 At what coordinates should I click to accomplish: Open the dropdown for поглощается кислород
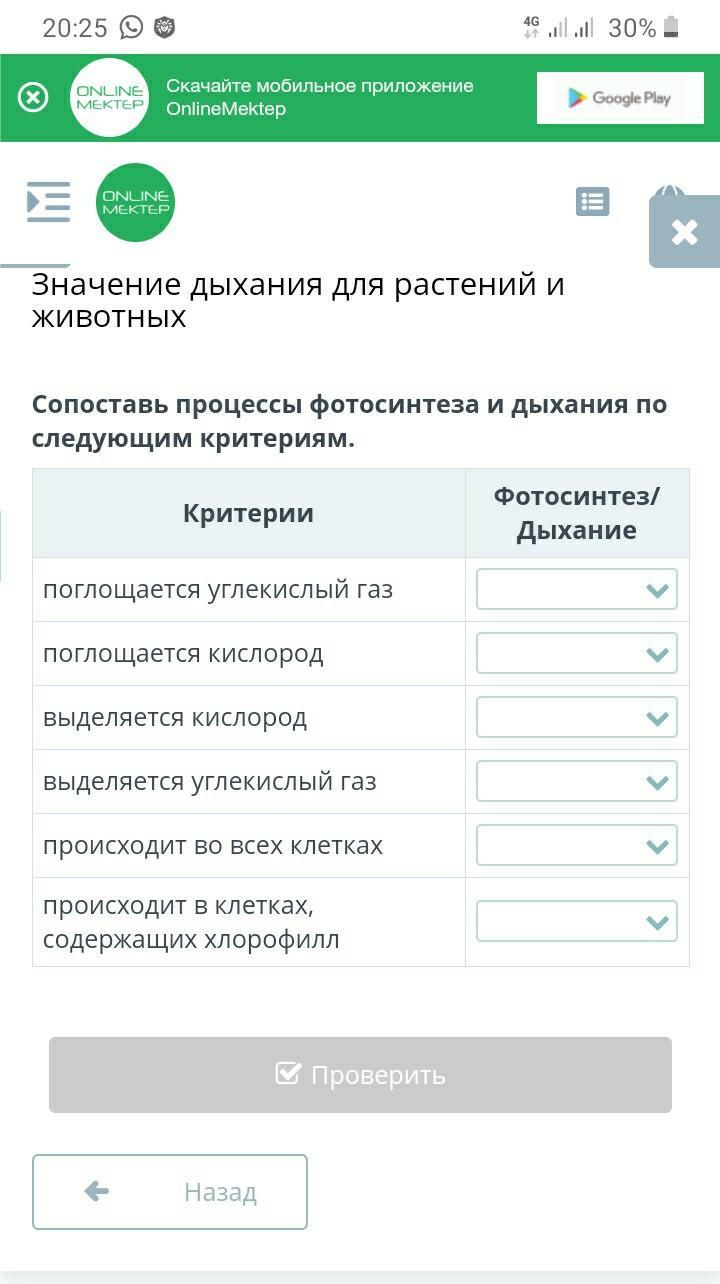tap(577, 654)
